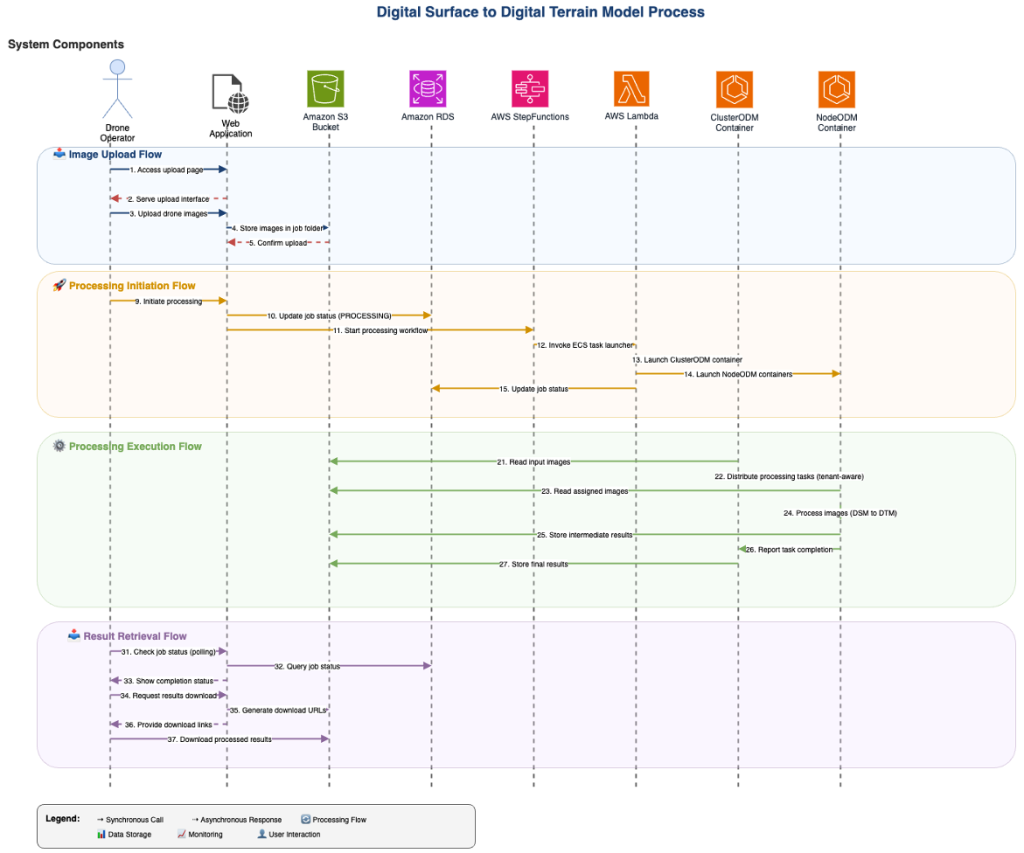Click the ClusterODM Container icon
Image resolution: width=1024 pixels, height=853 pixels.
[x=735, y=88]
